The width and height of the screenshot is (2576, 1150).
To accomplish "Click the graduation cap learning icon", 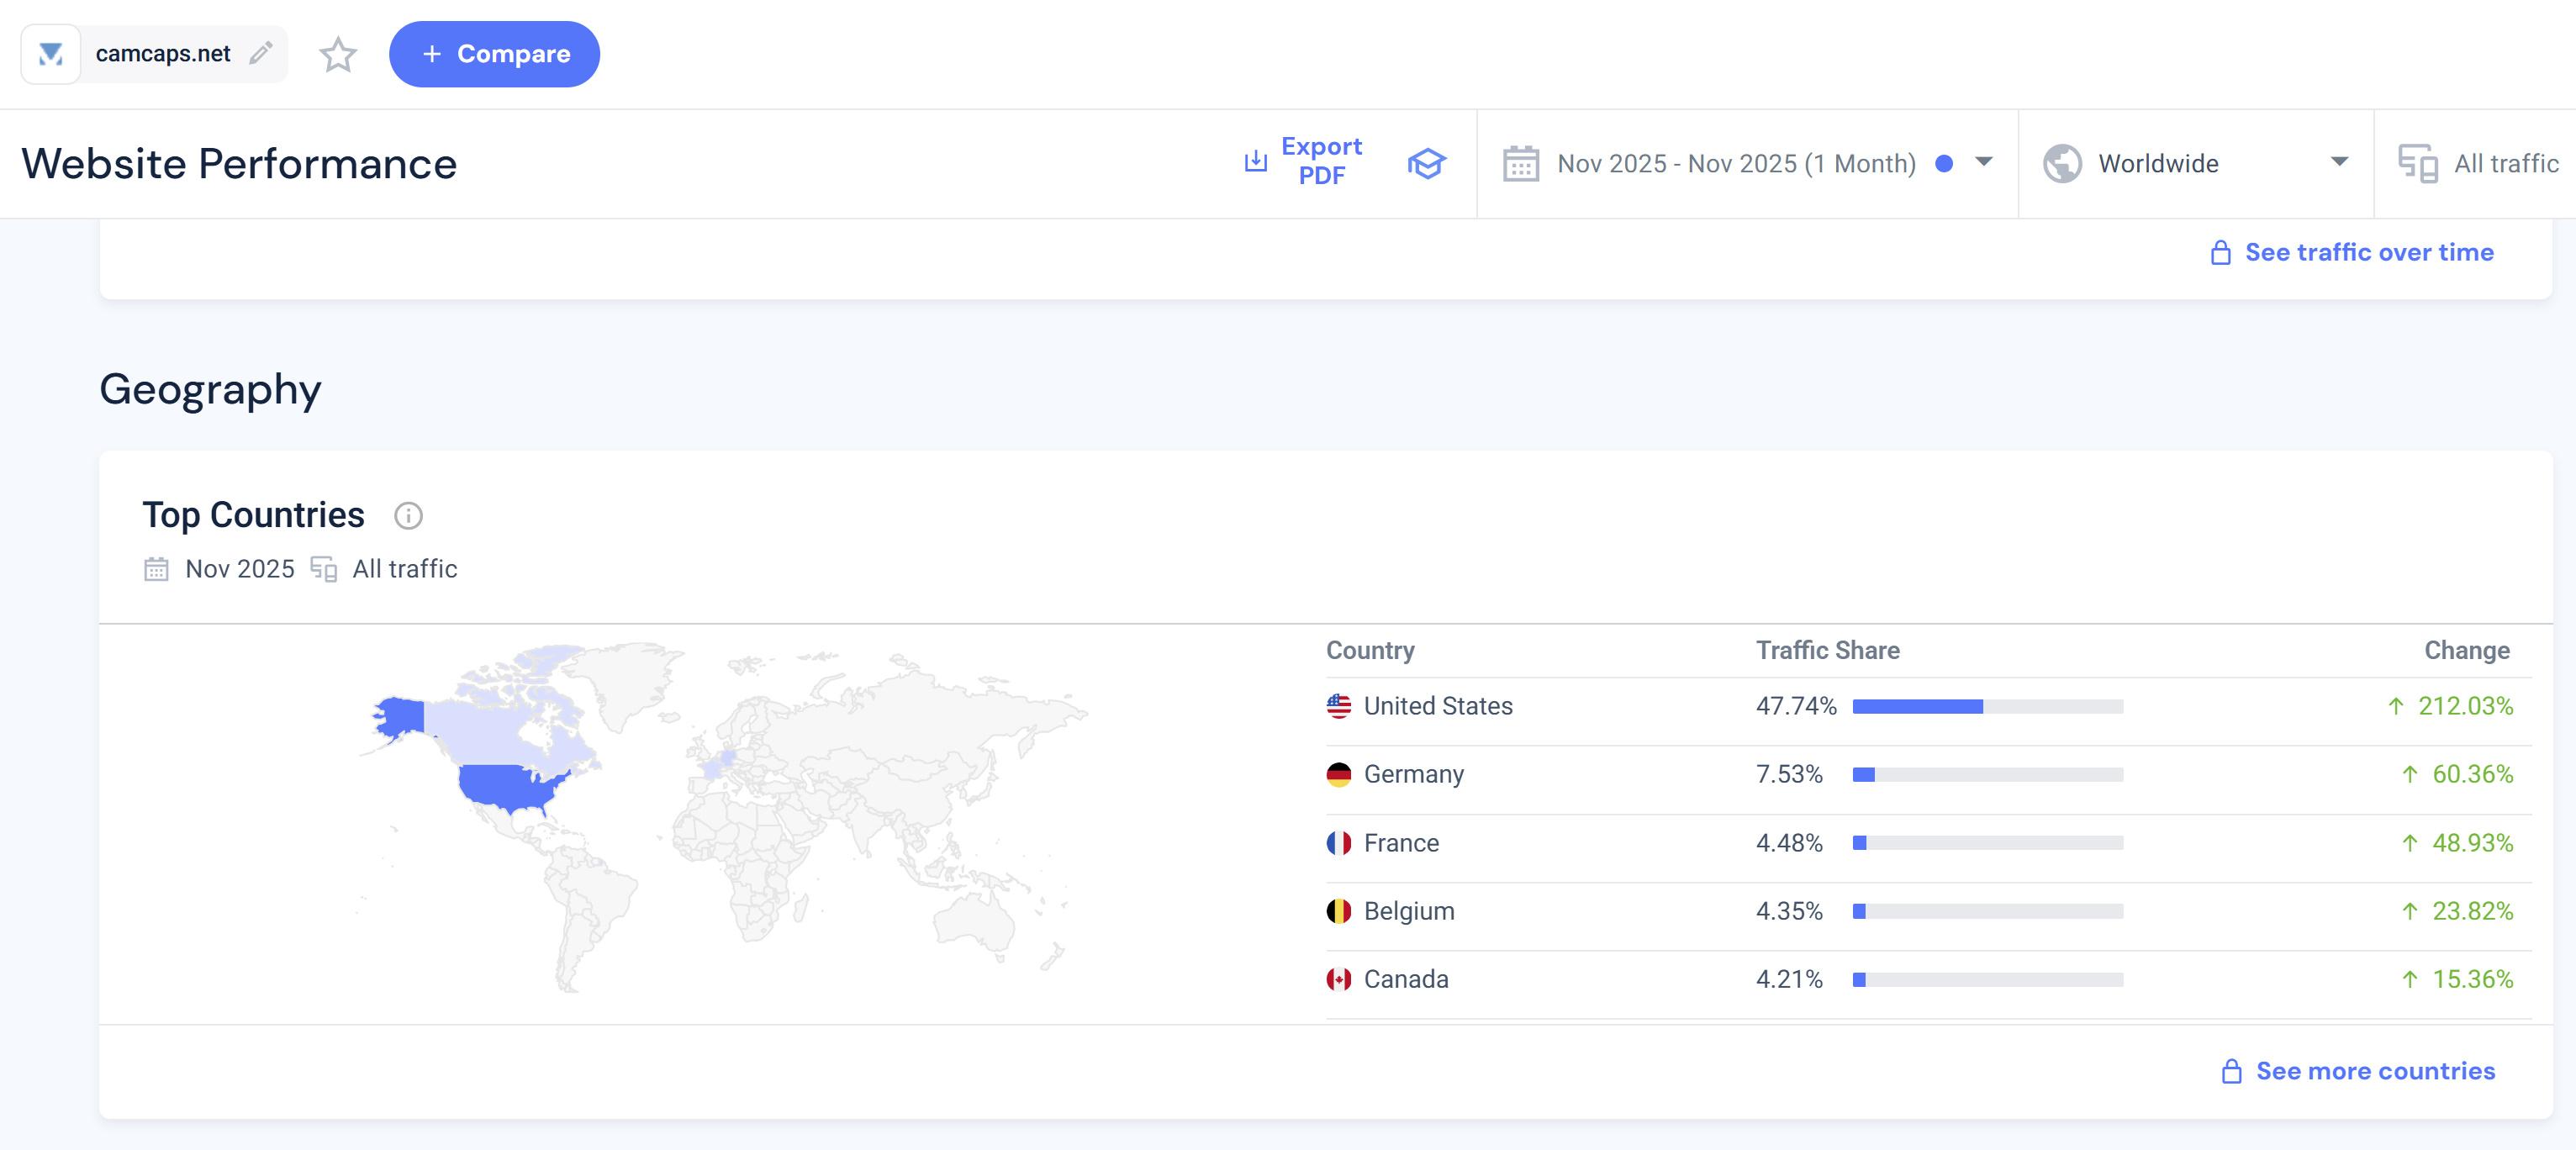I will (x=1426, y=163).
